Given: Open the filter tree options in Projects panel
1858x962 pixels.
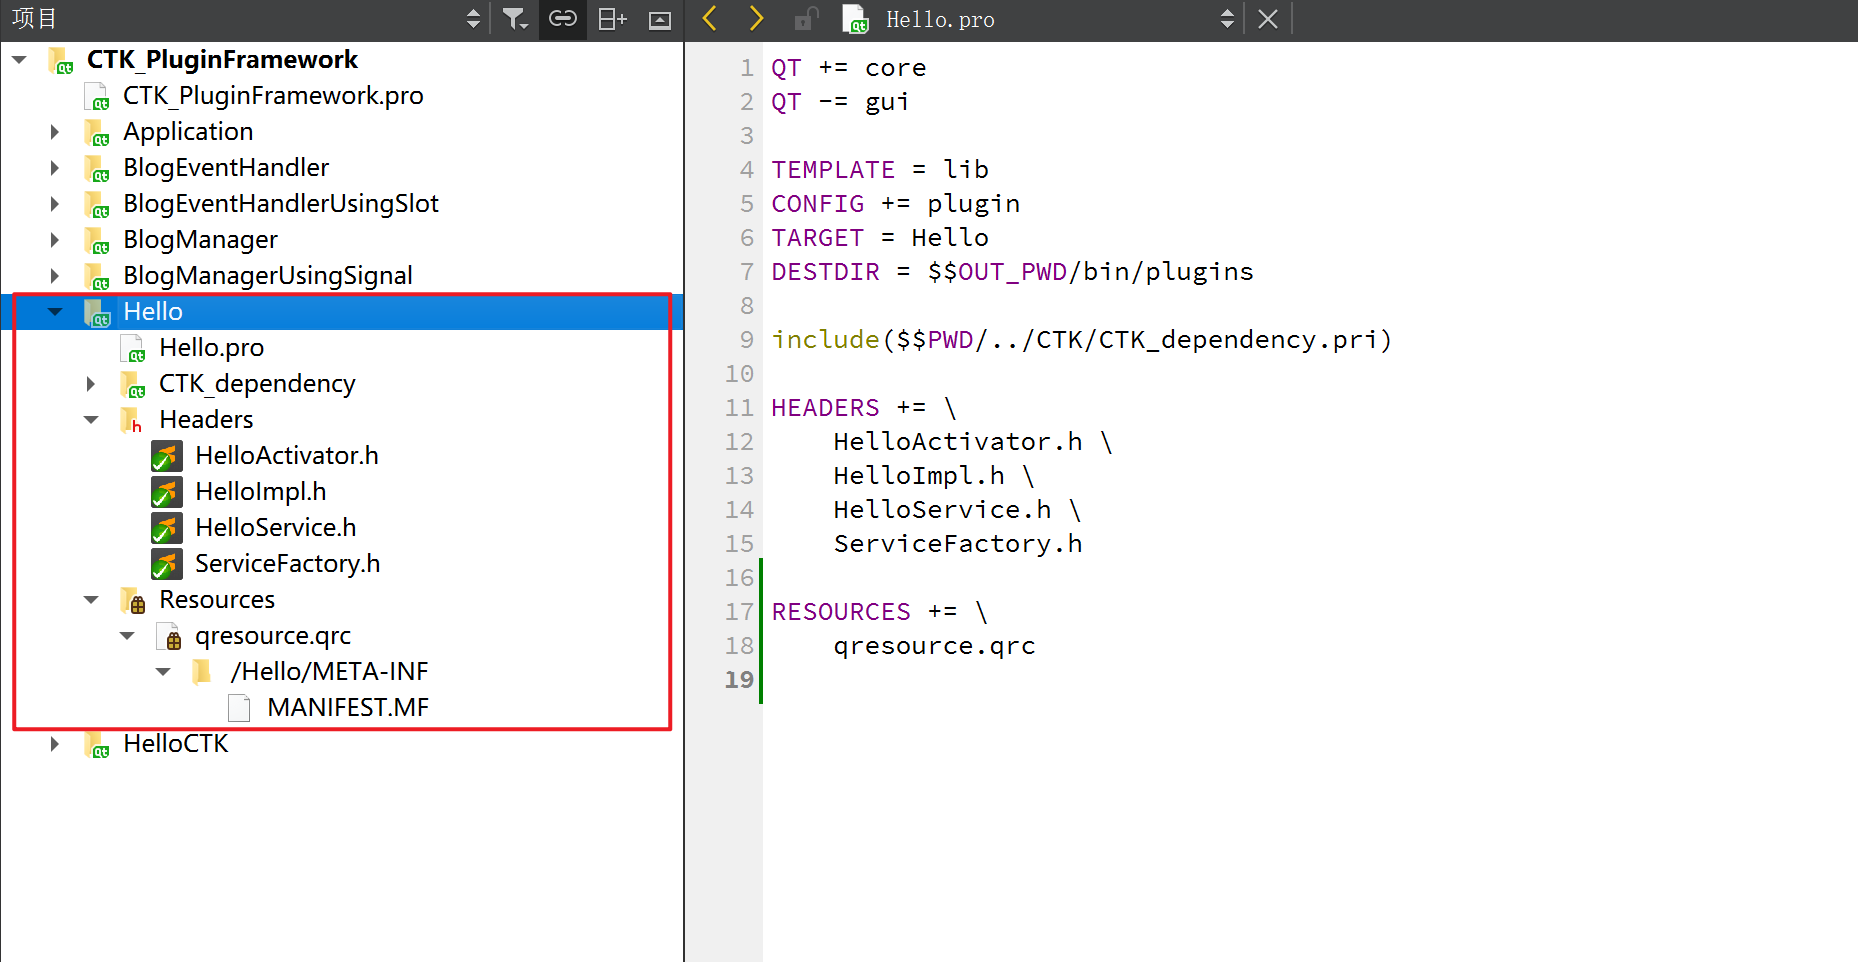Looking at the screenshot, I should coord(515,19).
